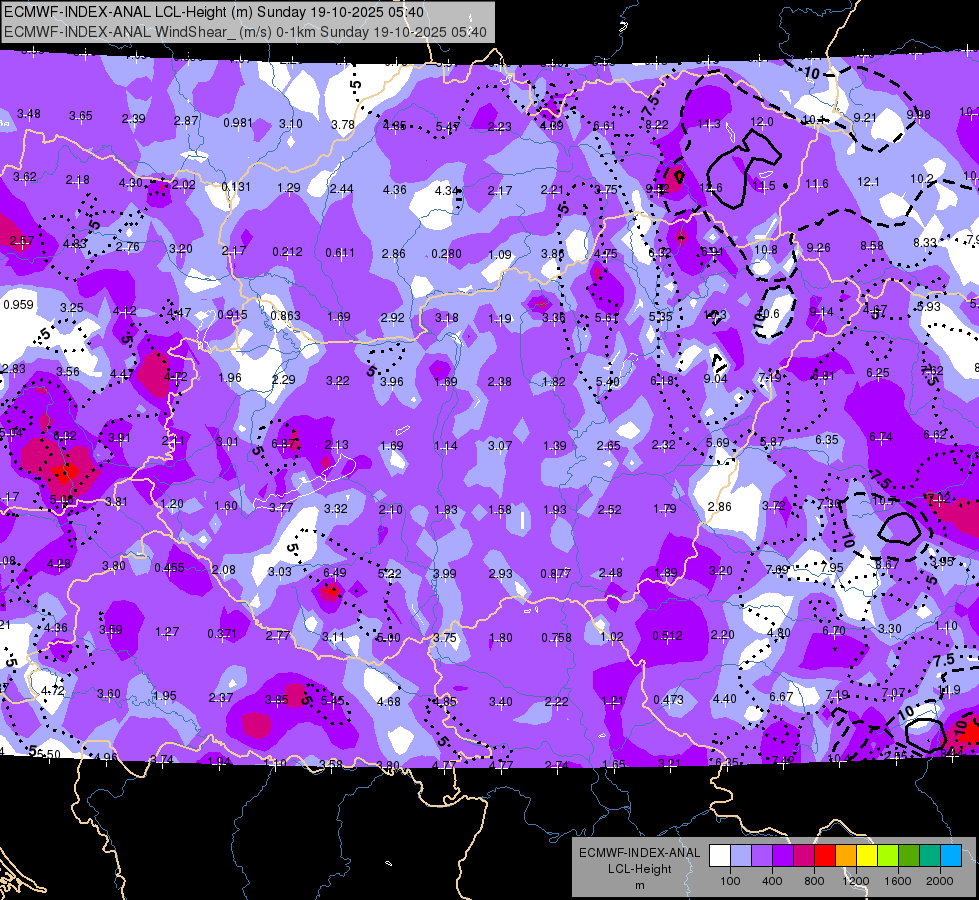Click the 'm' unit label in the legend

[x=639, y=886]
